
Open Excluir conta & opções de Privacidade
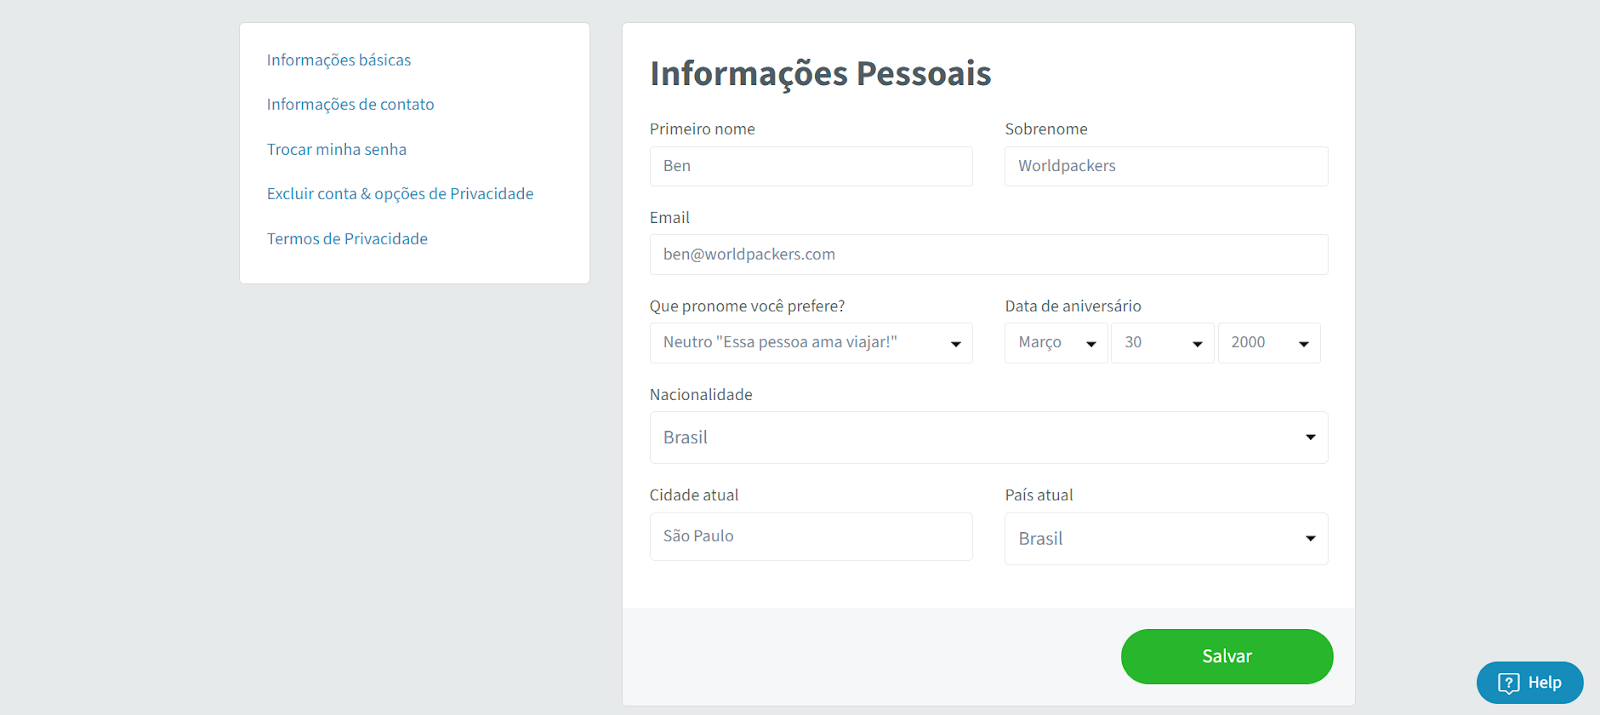coord(400,194)
